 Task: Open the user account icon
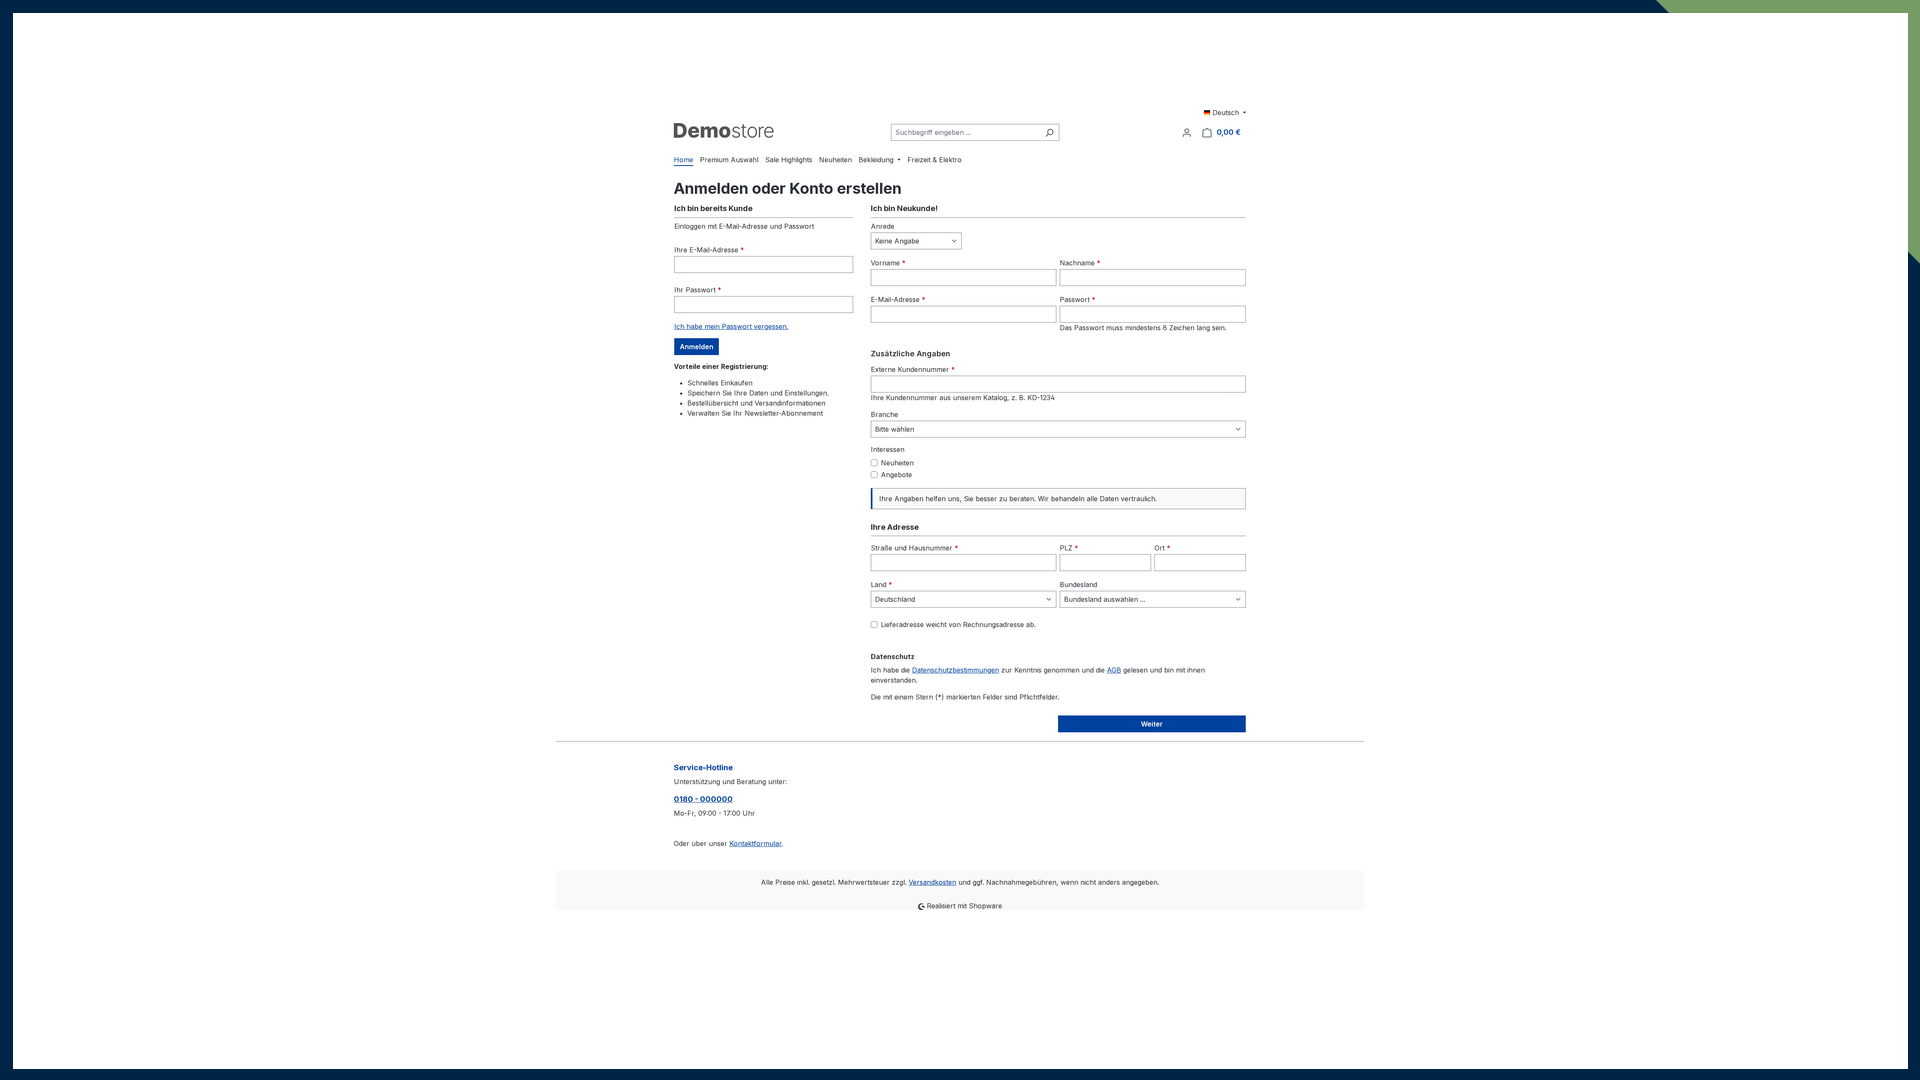1187,132
